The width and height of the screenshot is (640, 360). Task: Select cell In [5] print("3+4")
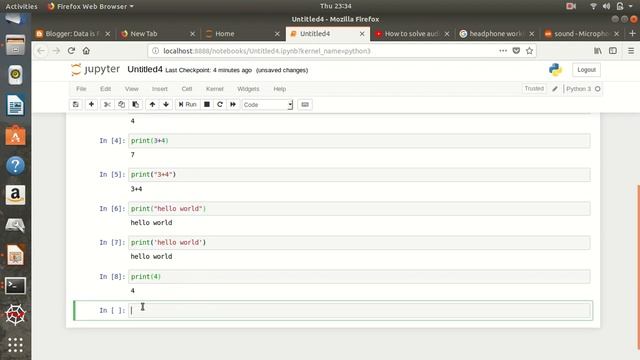[x=360, y=175]
